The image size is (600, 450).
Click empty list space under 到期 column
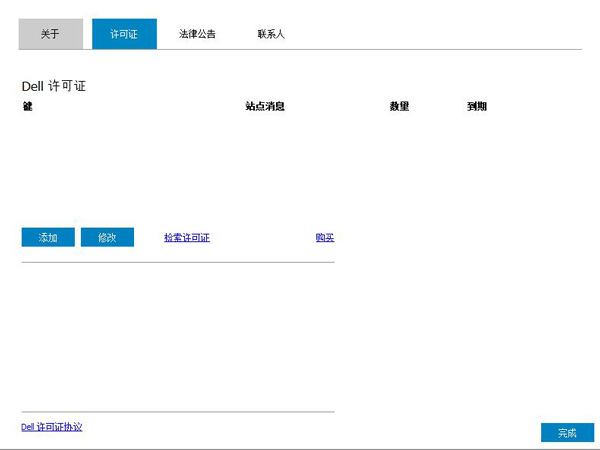pos(476,165)
